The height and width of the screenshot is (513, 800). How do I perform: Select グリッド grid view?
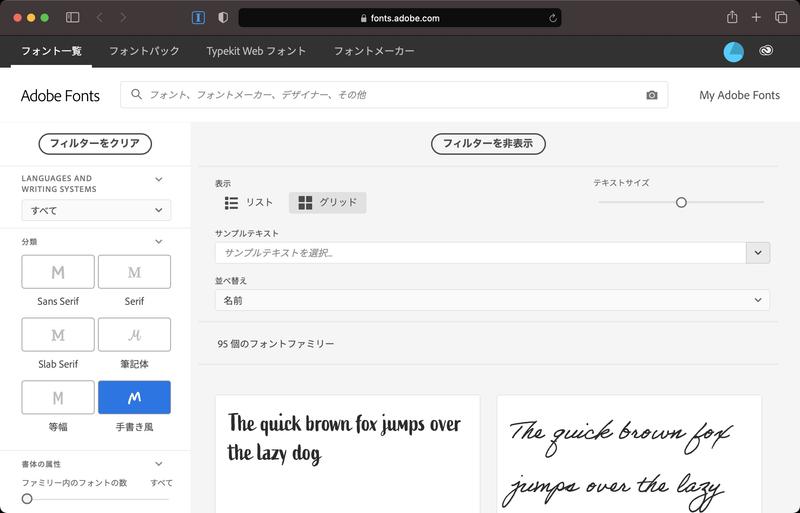pyautogui.click(x=328, y=203)
